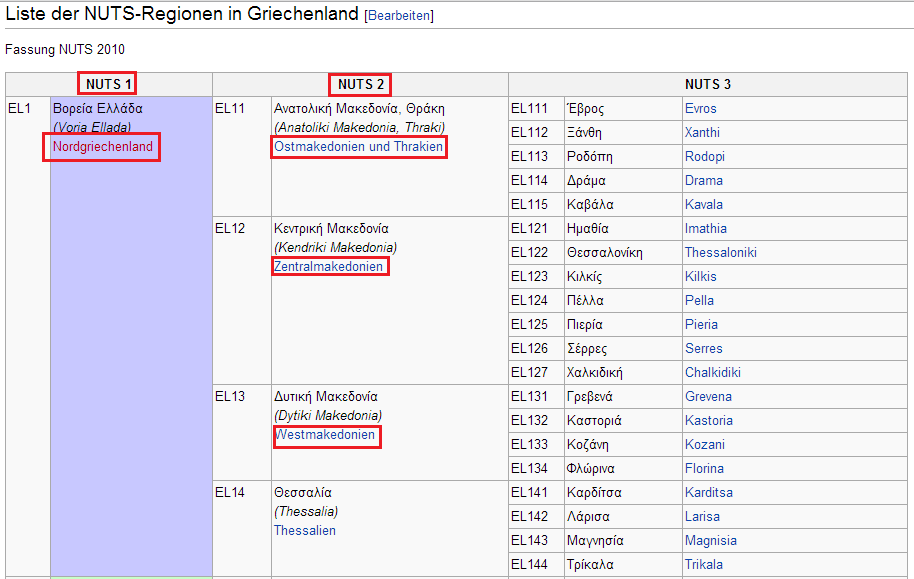Click the Bearbeiten edit link

pos(399,16)
